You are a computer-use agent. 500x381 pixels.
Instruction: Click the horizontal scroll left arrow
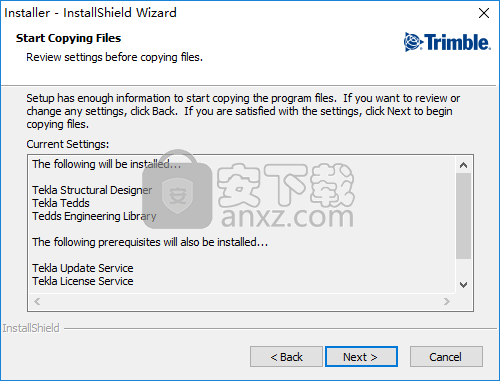point(37,302)
